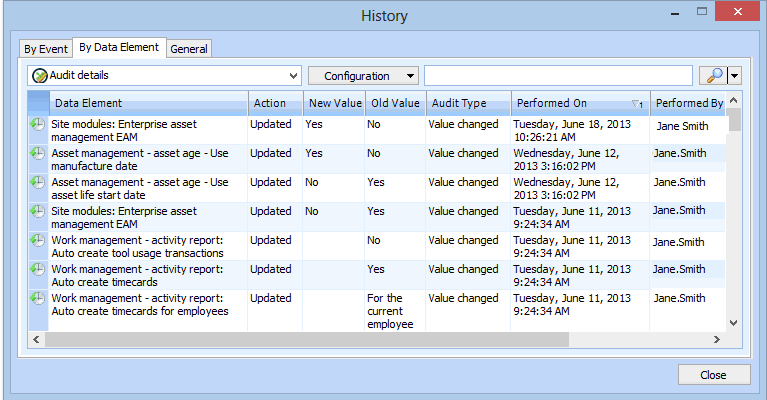Click the Performed On sort indicator icon
The width and height of the screenshot is (767, 400).
click(637, 103)
